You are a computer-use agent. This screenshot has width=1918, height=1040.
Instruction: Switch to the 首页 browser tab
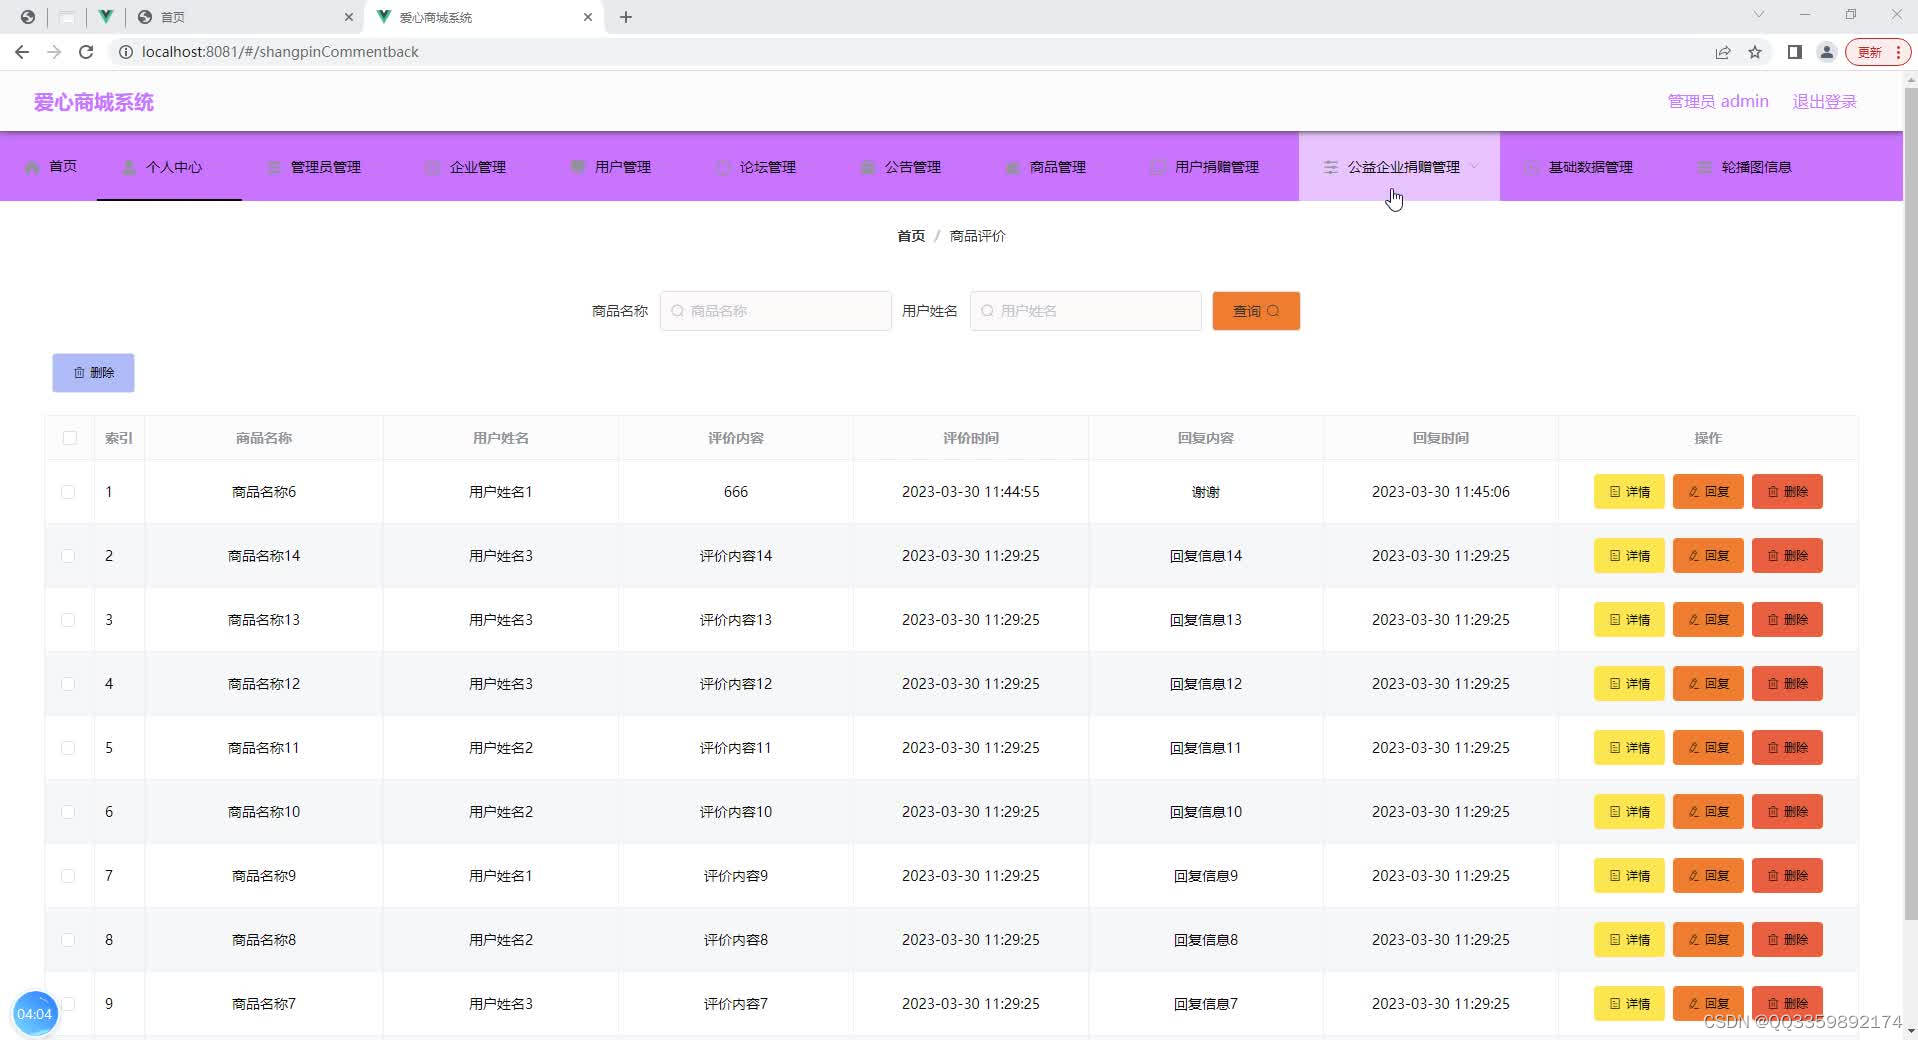(245, 17)
